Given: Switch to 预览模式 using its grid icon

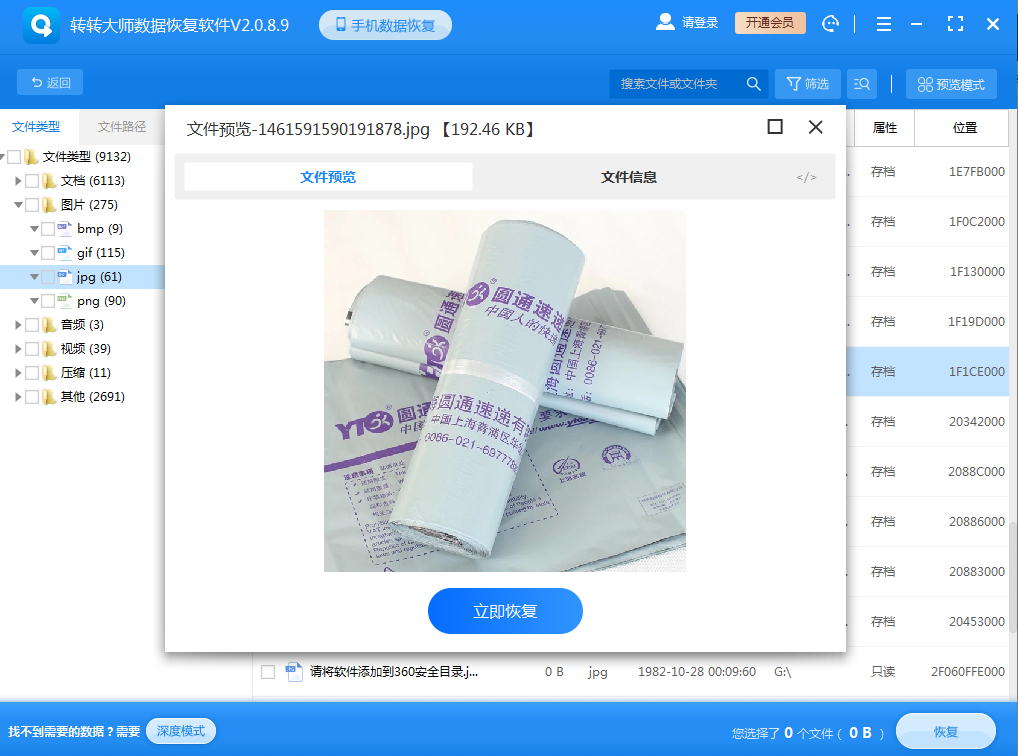Looking at the screenshot, I should coord(924,84).
